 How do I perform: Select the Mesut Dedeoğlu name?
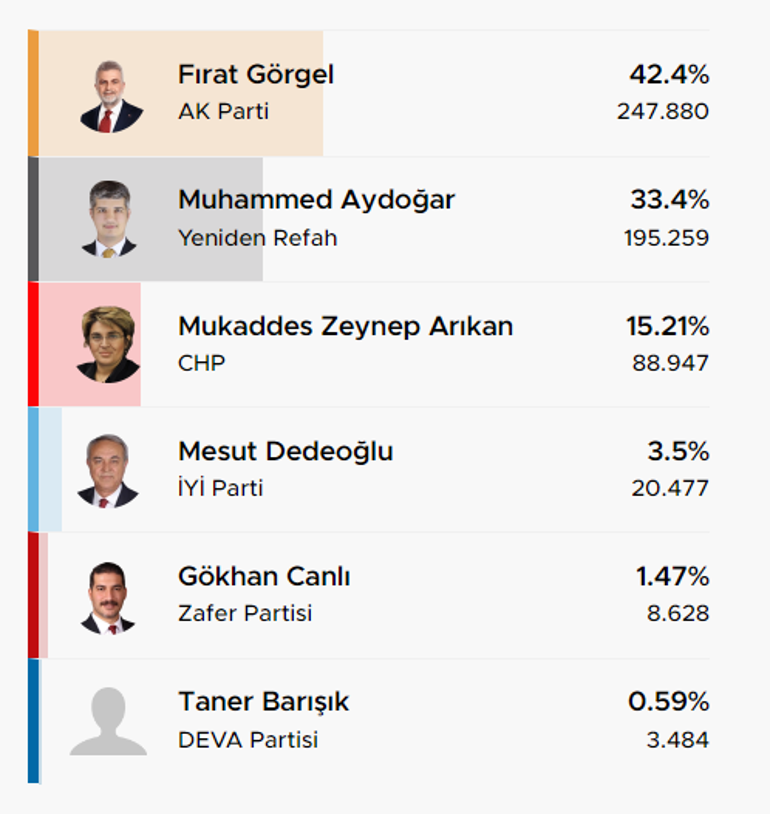pos(286,451)
